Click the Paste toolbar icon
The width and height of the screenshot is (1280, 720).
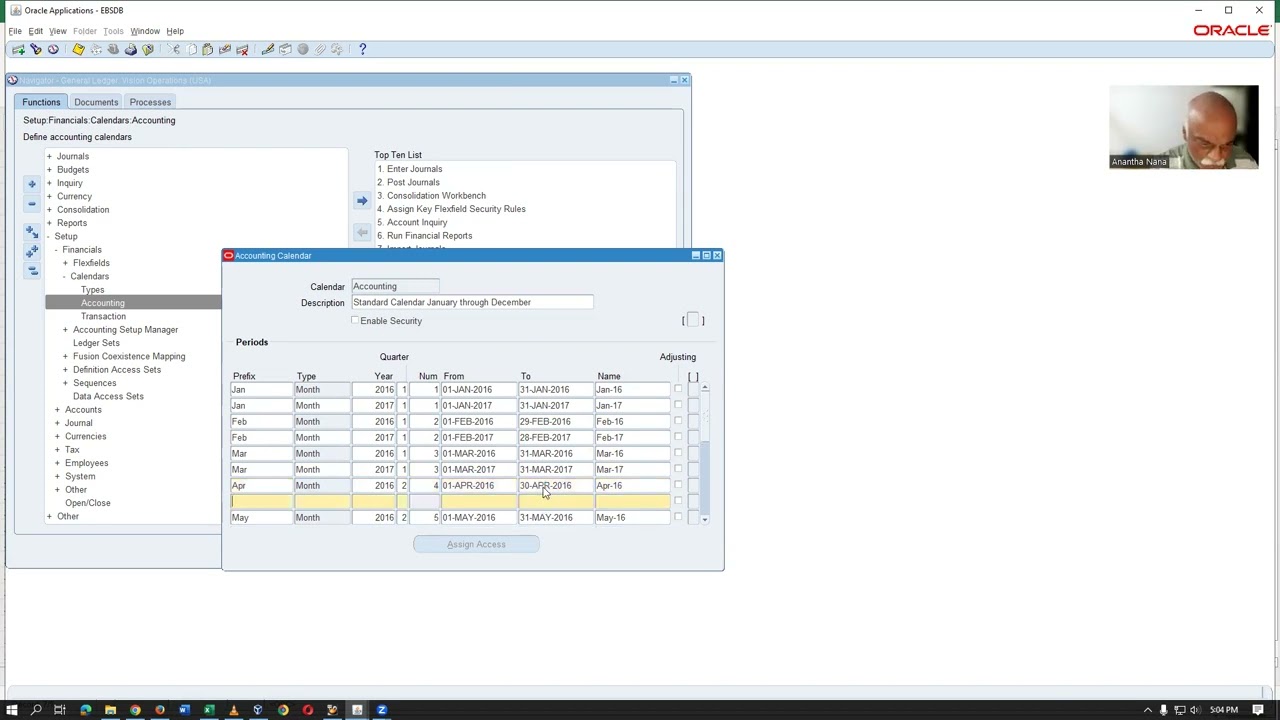click(x=207, y=50)
